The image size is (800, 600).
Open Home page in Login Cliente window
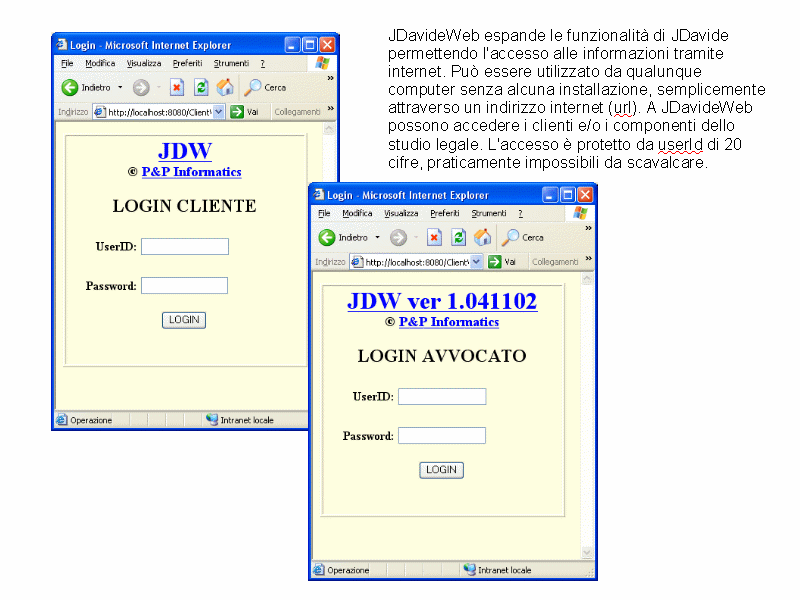click(225, 88)
